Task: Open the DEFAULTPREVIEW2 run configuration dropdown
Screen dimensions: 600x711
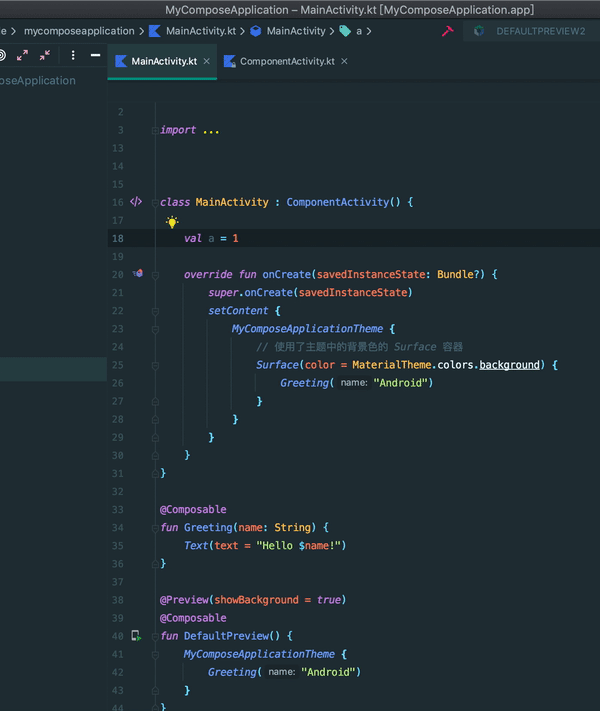Action: click(532, 31)
